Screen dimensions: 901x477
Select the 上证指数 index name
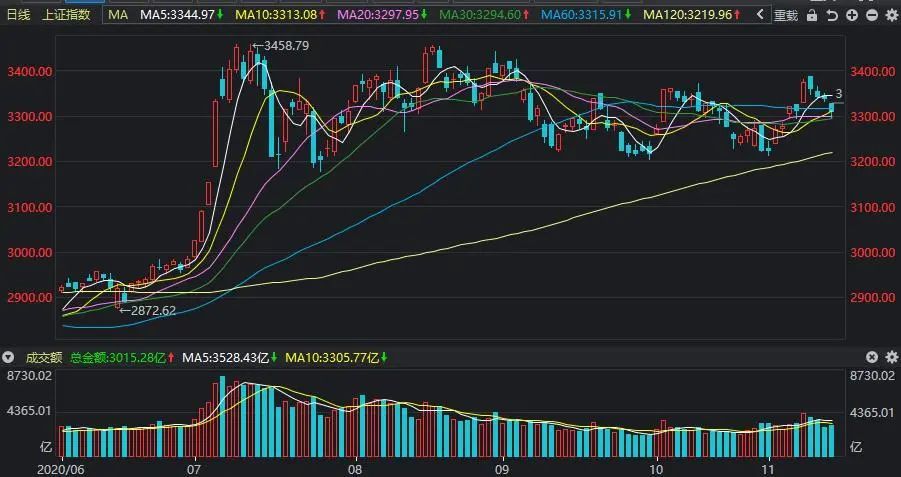pyautogui.click(x=67, y=15)
